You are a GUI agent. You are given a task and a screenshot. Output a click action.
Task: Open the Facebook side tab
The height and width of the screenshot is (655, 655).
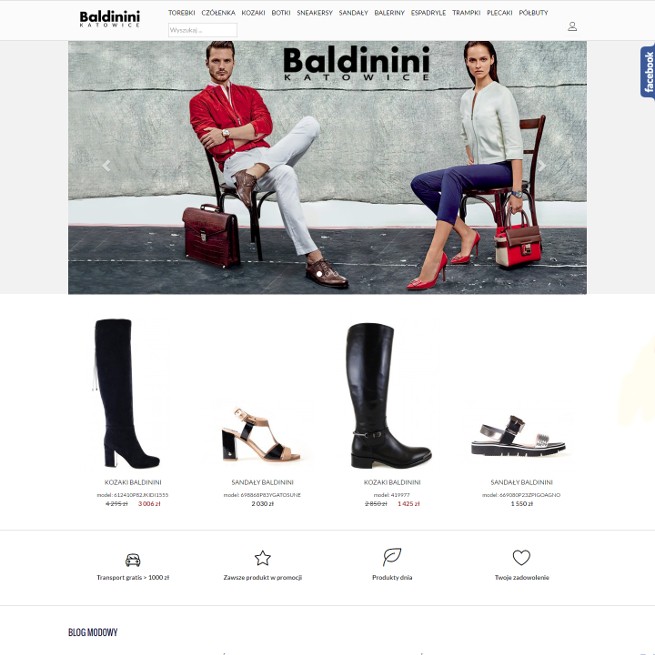tap(647, 71)
